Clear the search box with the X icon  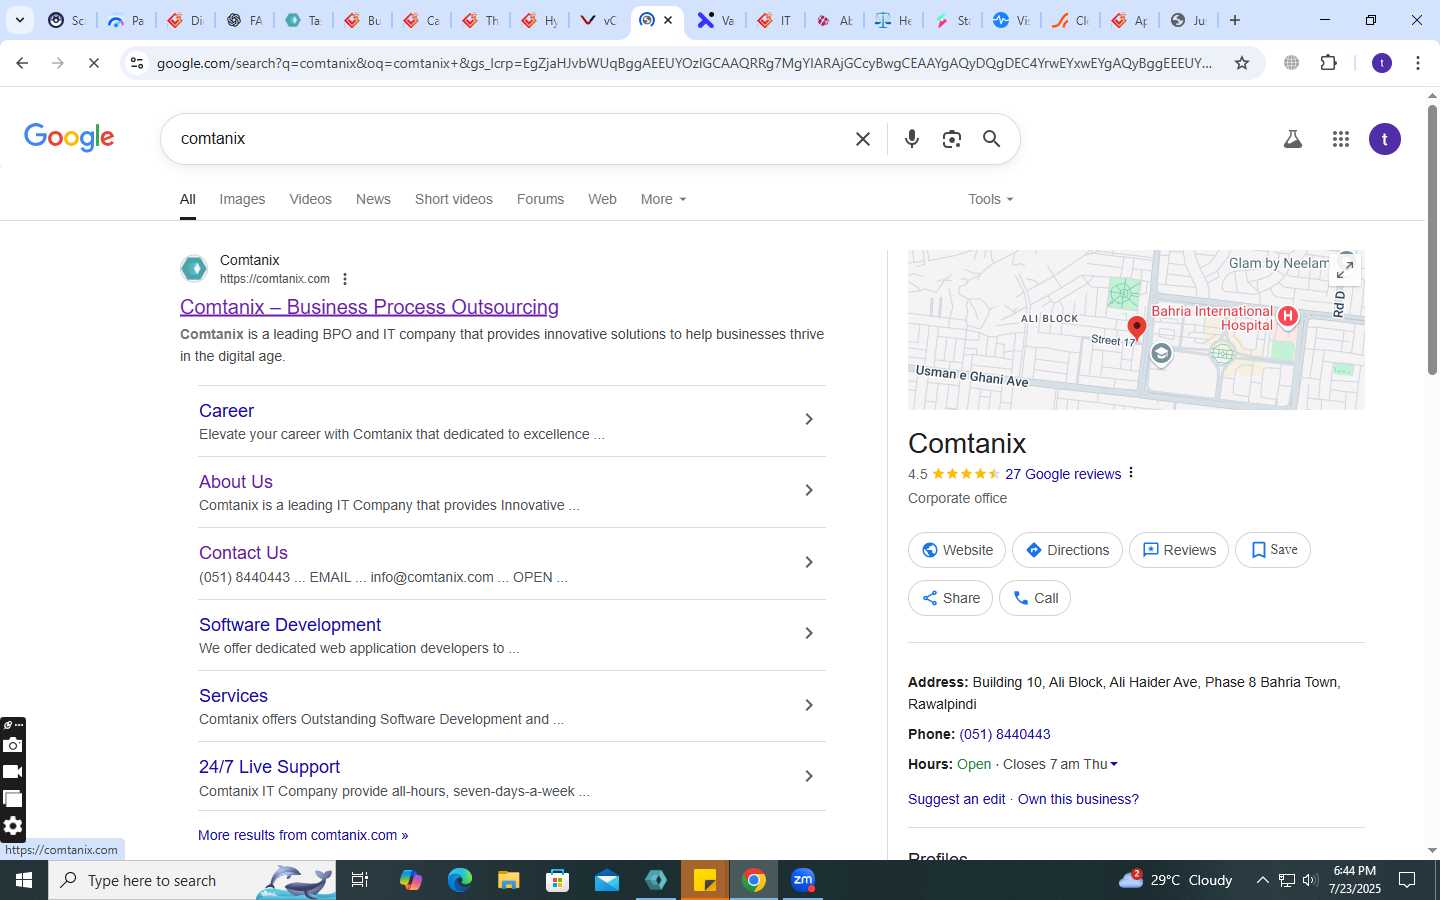pyautogui.click(x=863, y=139)
